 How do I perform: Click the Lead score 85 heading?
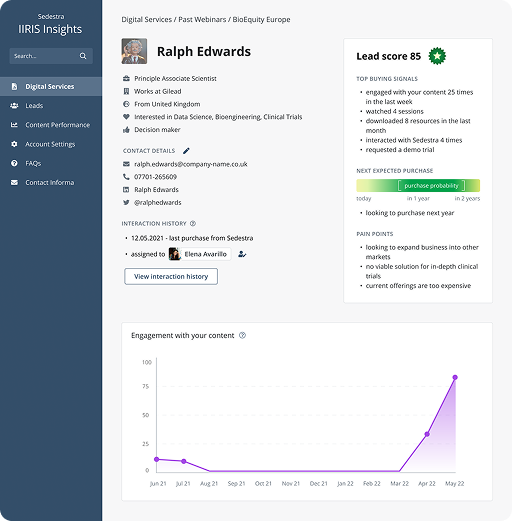pyautogui.click(x=388, y=56)
